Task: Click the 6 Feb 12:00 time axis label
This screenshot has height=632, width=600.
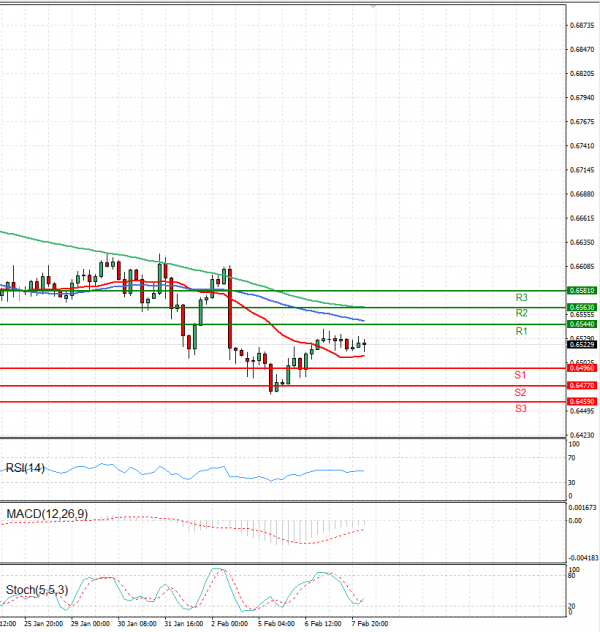Action: [323, 624]
